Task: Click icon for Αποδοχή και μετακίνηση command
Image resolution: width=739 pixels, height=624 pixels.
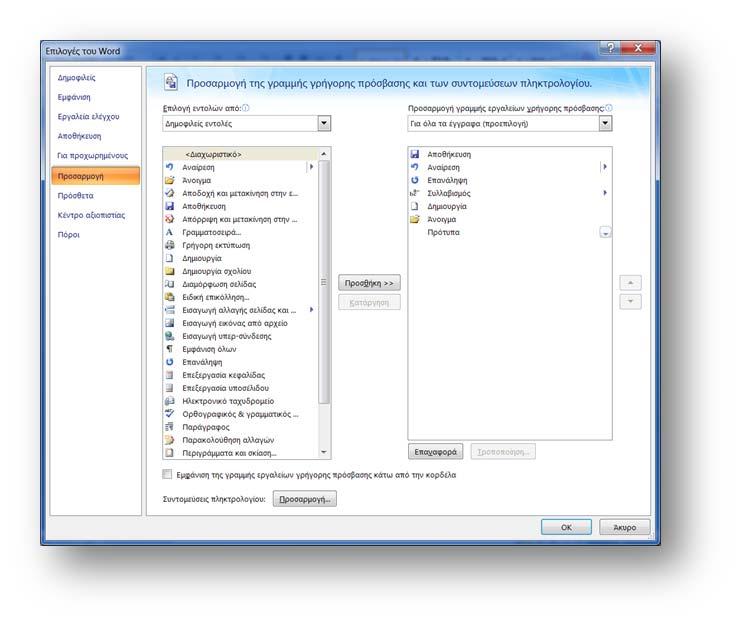Action: pos(170,193)
